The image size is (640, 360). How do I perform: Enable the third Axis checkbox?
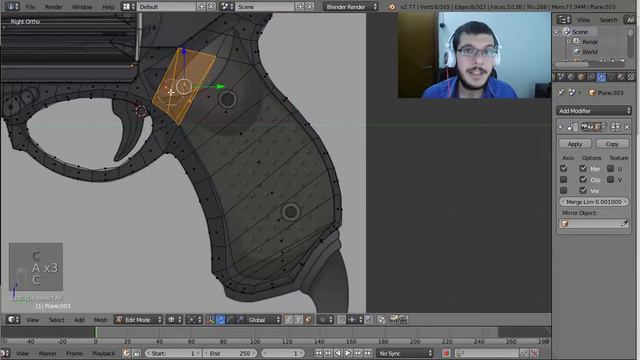pos(564,191)
